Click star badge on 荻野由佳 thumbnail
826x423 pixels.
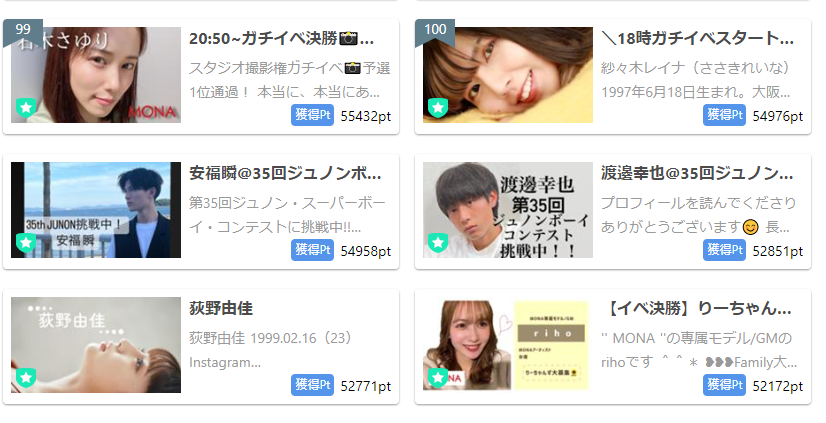[x=26, y=378]
